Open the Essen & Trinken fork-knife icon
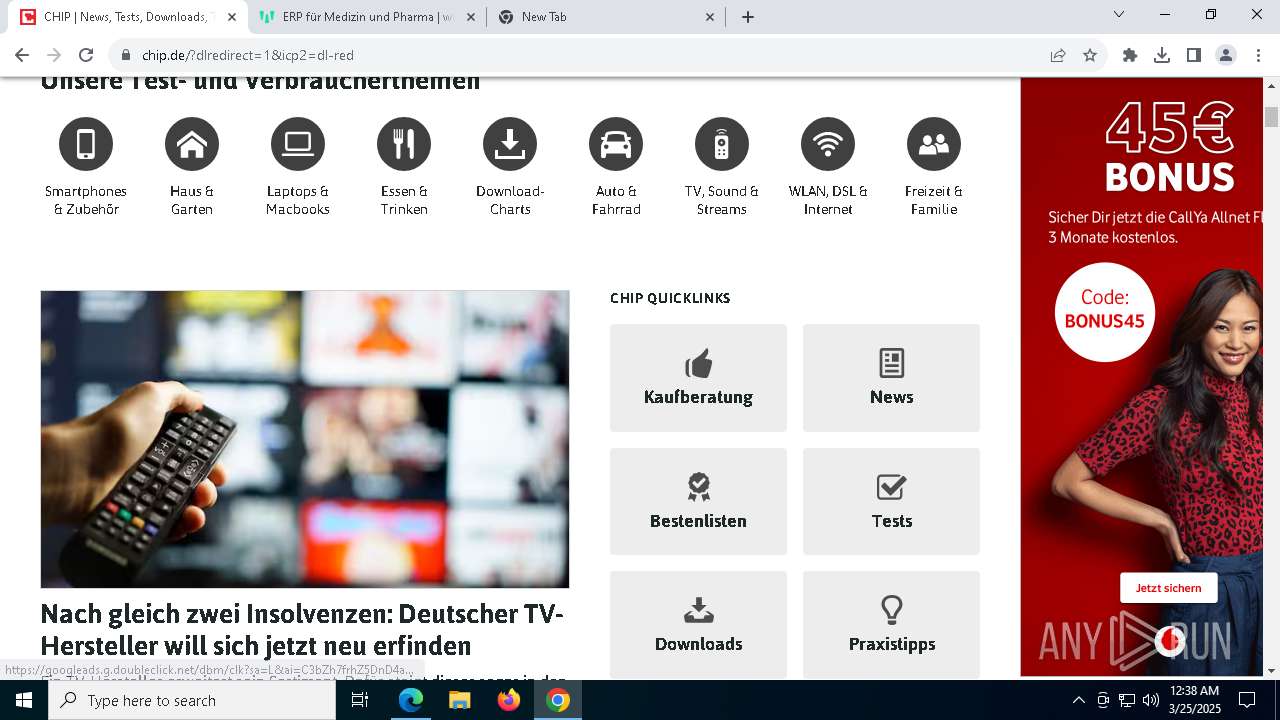Viewport: 1280px width, 720px height. click(404, 144)
